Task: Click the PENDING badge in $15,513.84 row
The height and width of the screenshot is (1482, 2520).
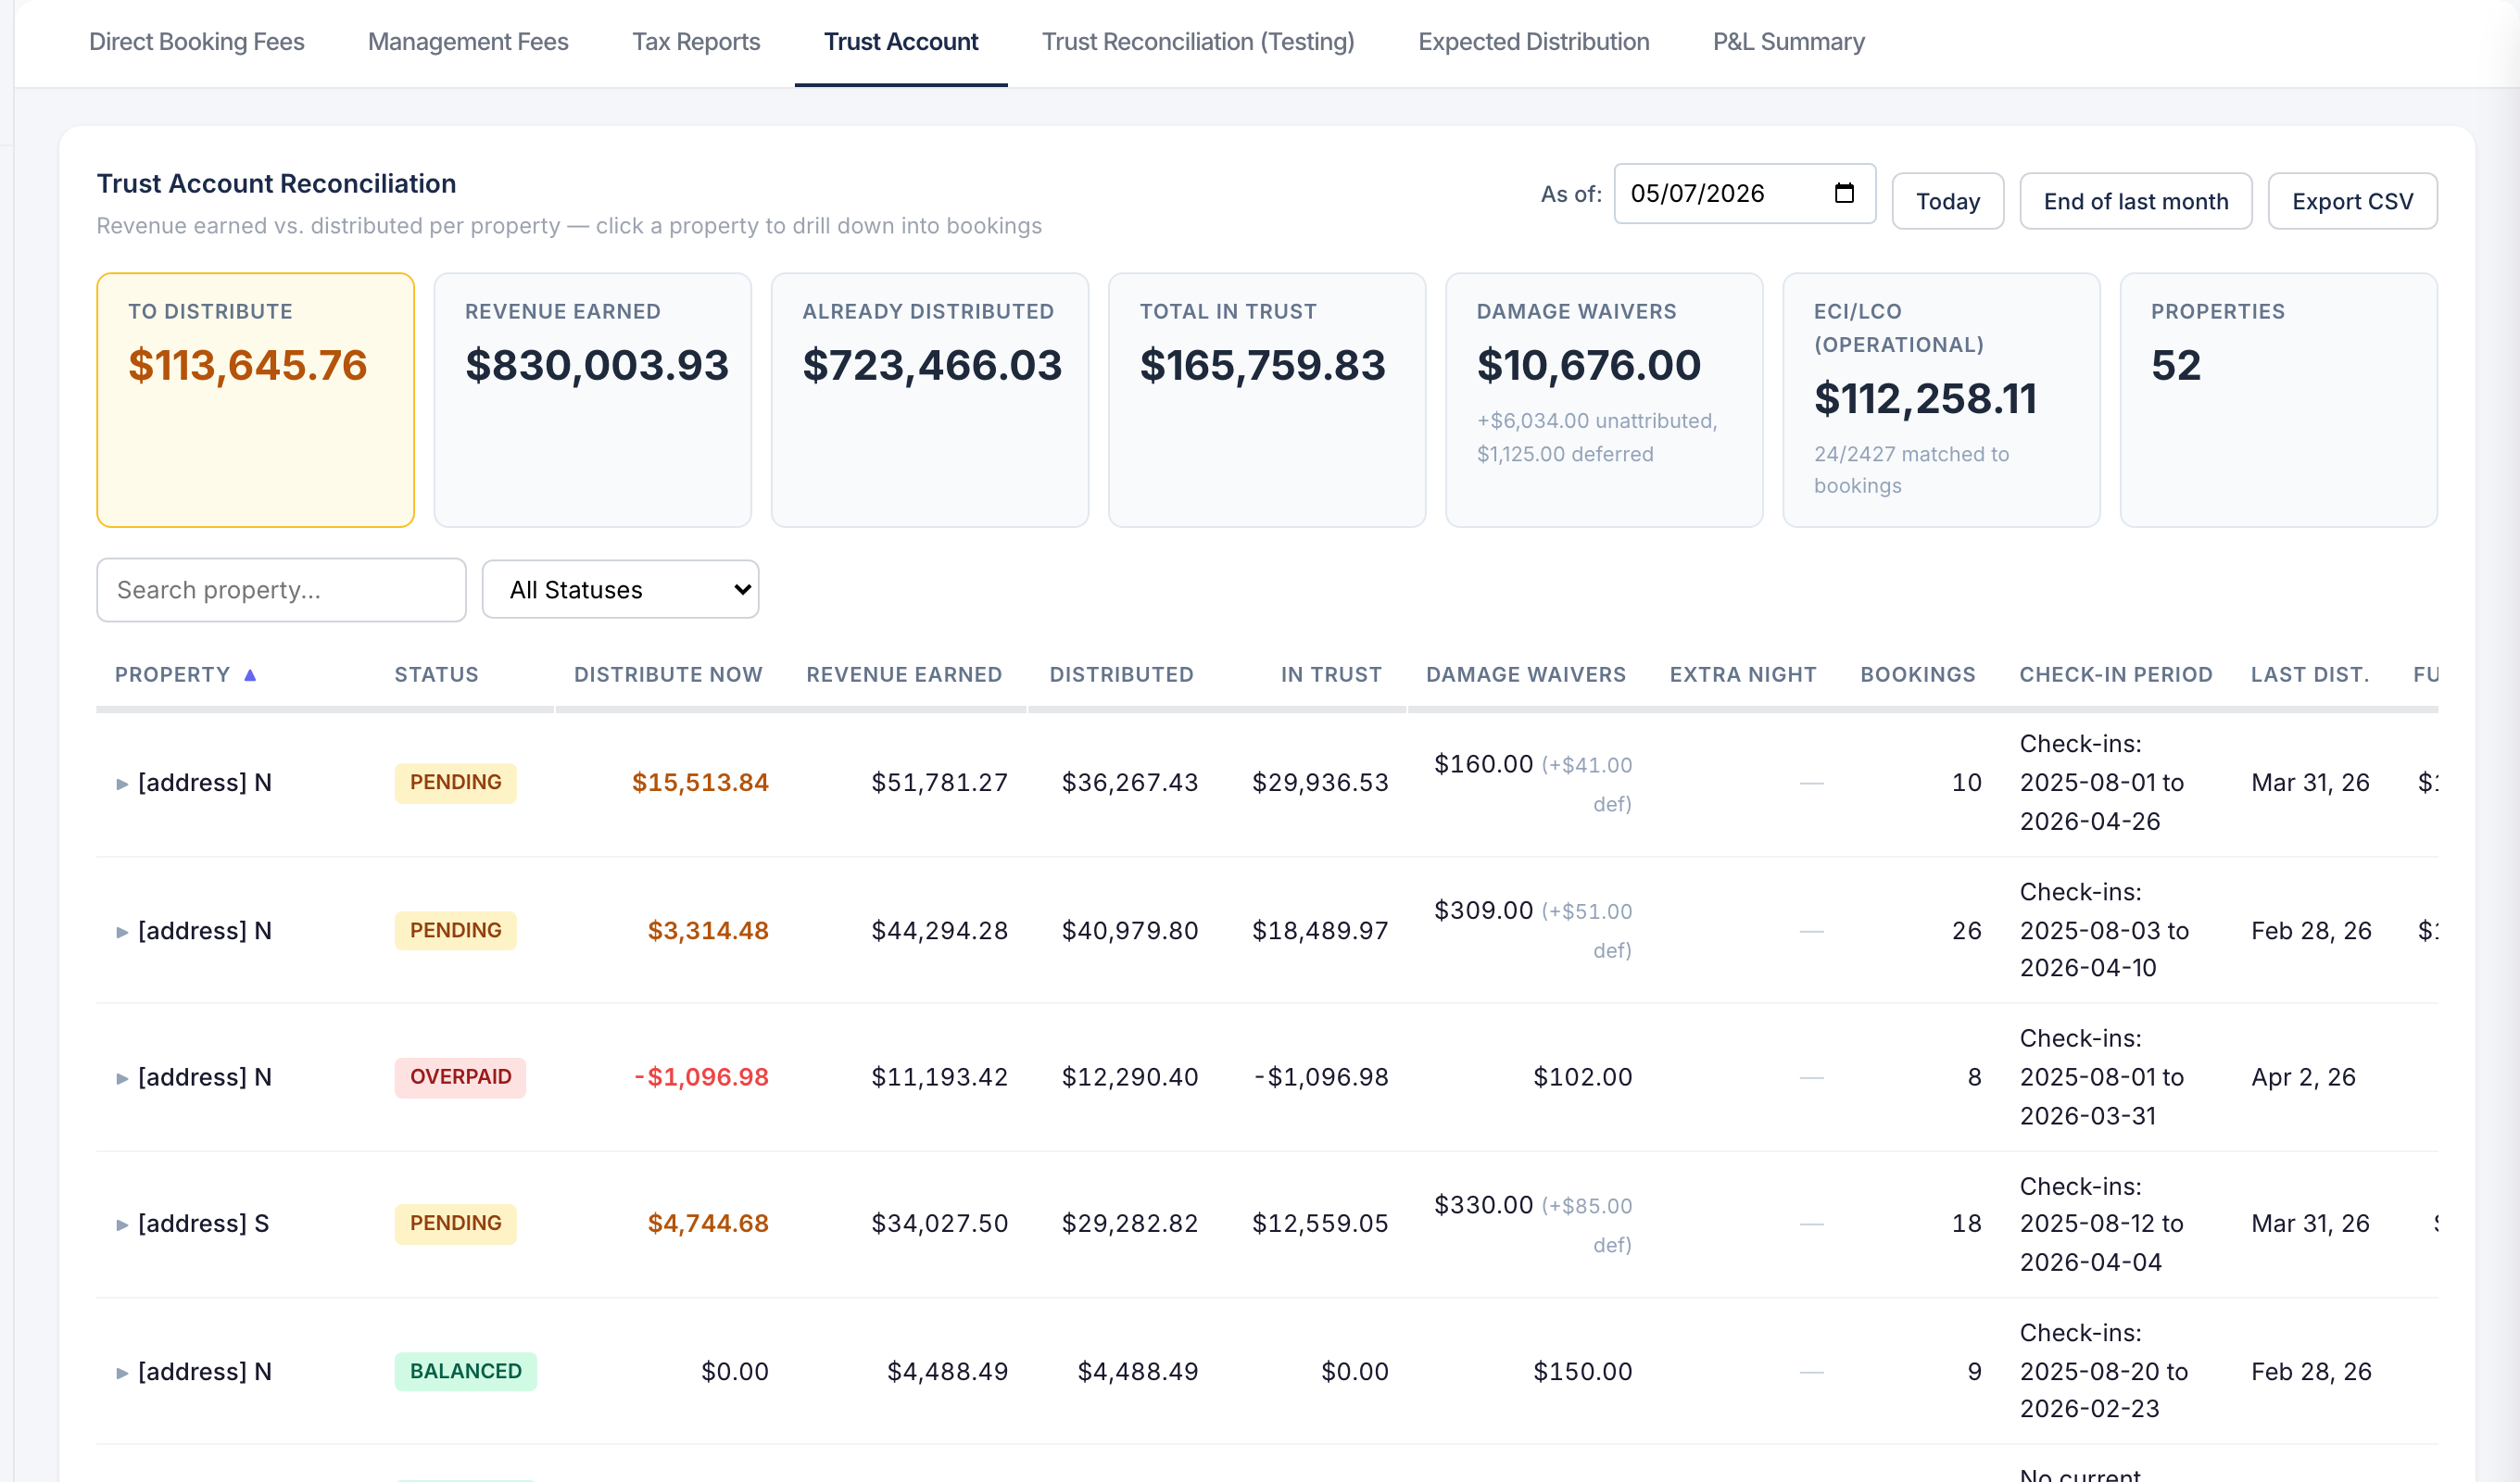Action: pyautogui.click(x=456, y=783)
